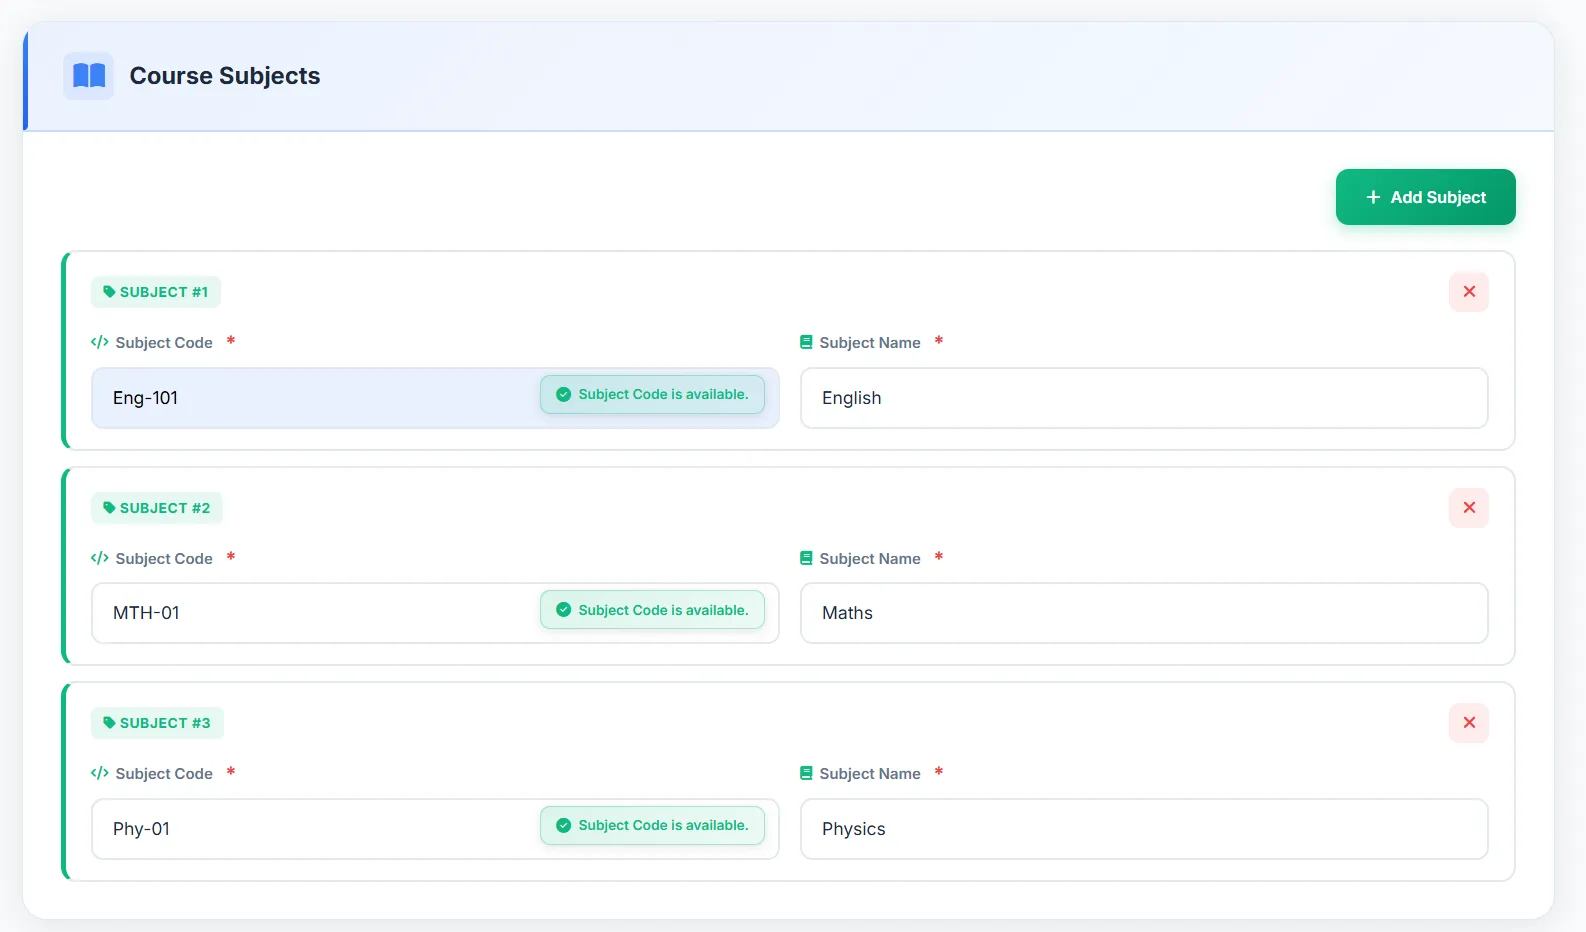Click the Maths subject name field
Viewport: 1586px width, 932px height.
tap(1143, 613)
